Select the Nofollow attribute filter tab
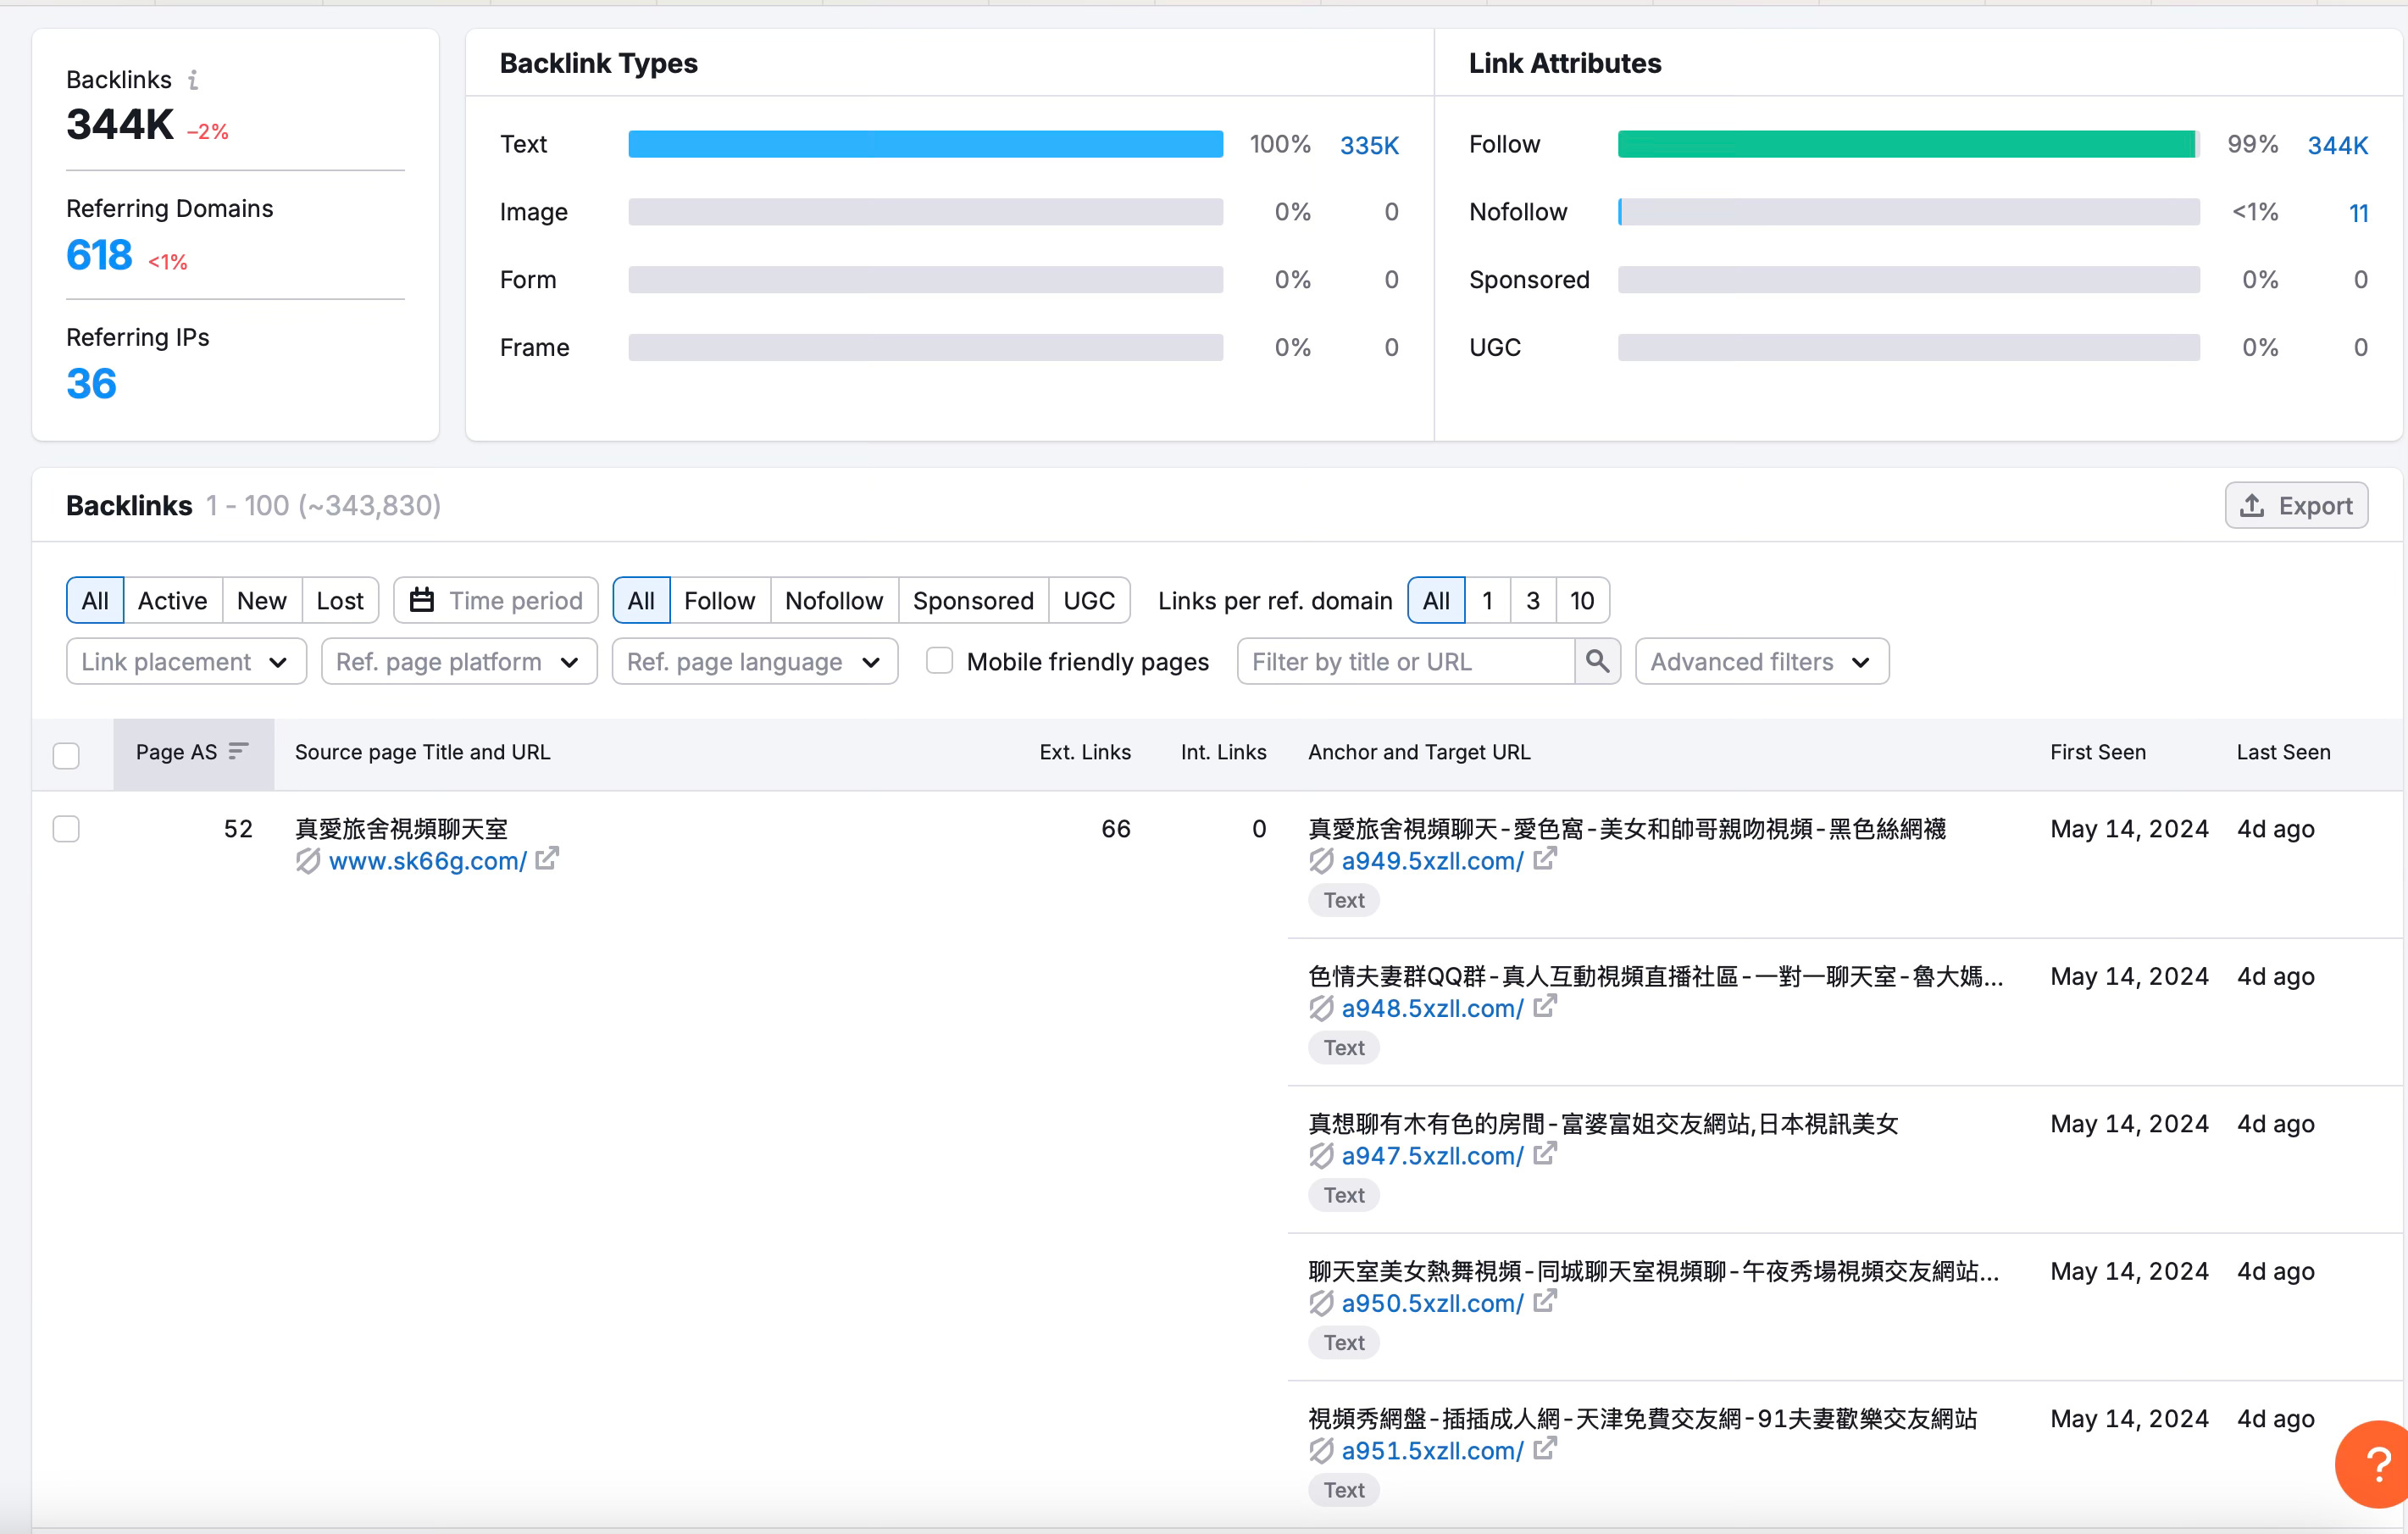The image size is (2408, 1534). pos(833,600)
